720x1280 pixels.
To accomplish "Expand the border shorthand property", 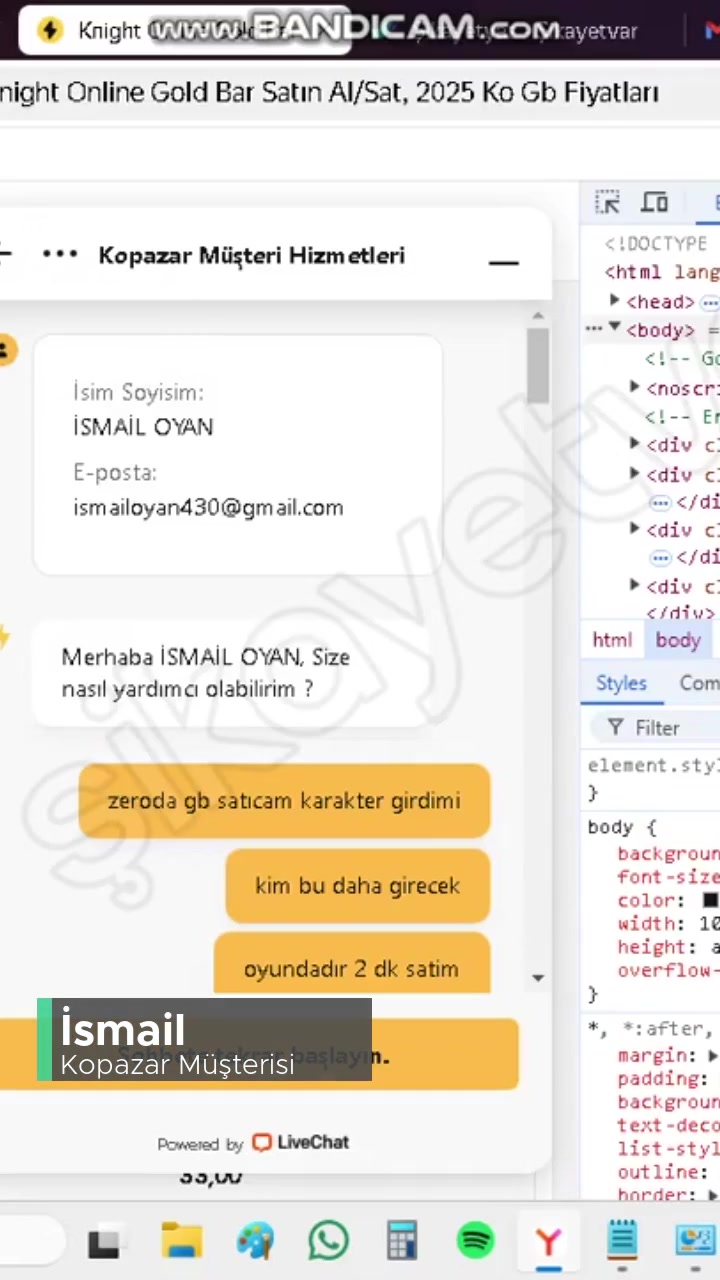I will pos(712,1195).
